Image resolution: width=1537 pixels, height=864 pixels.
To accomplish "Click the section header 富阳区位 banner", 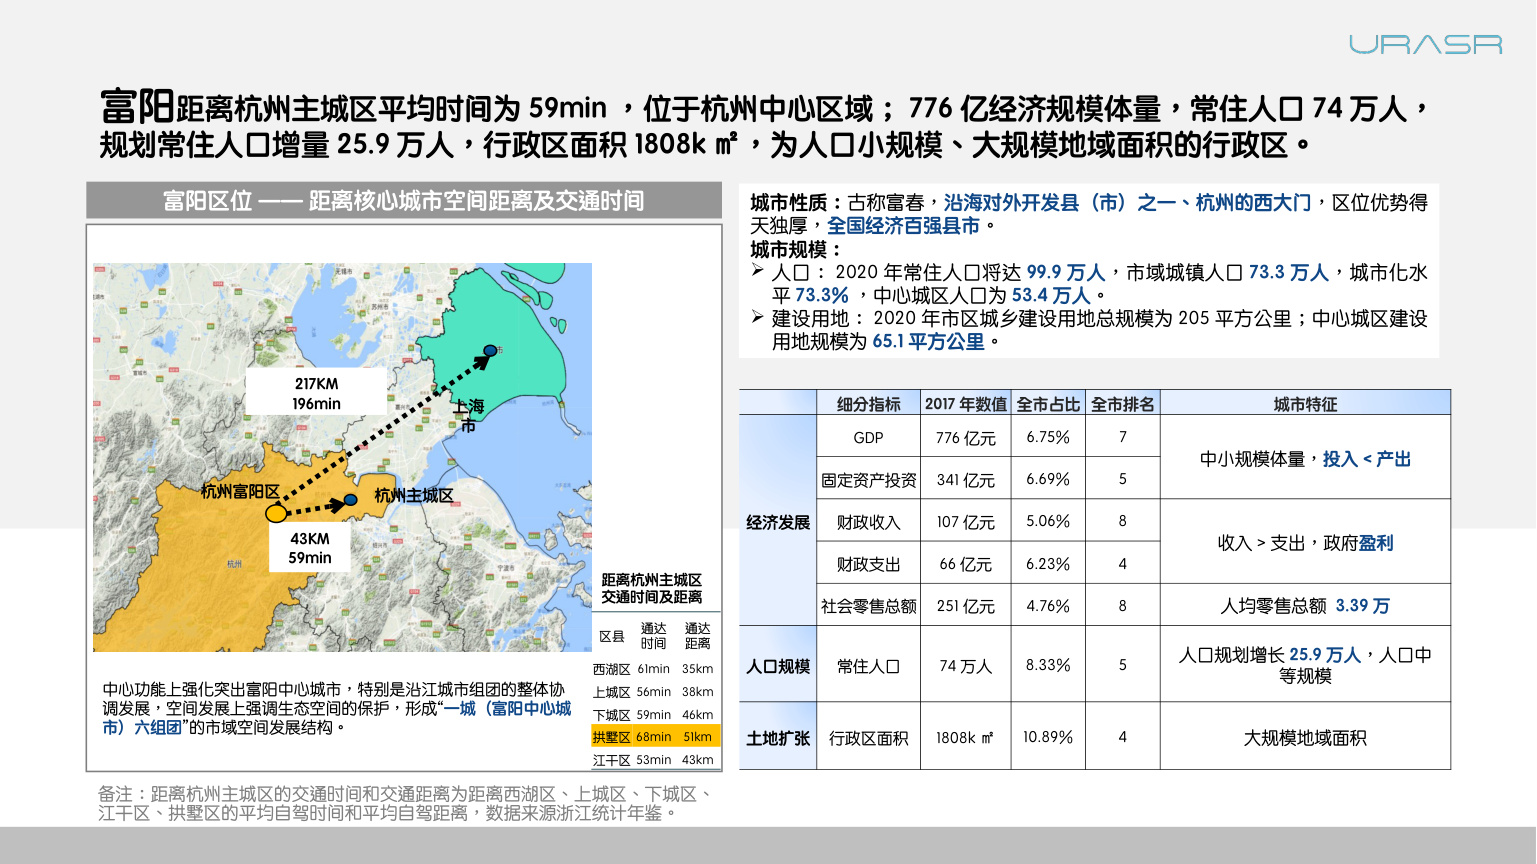I will point(404,200).
